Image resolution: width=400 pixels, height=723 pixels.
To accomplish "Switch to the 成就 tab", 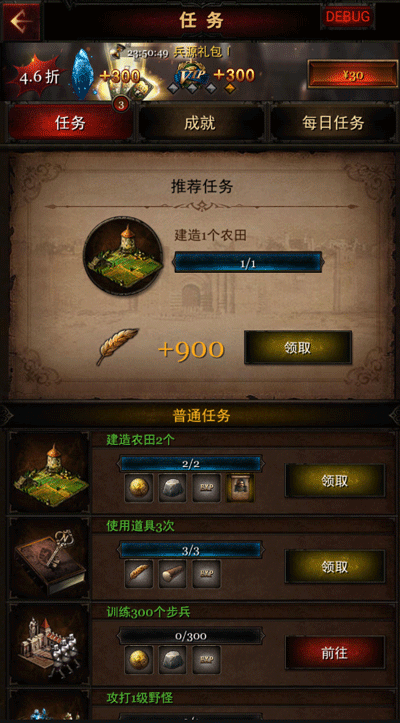I will pos(200,123).
